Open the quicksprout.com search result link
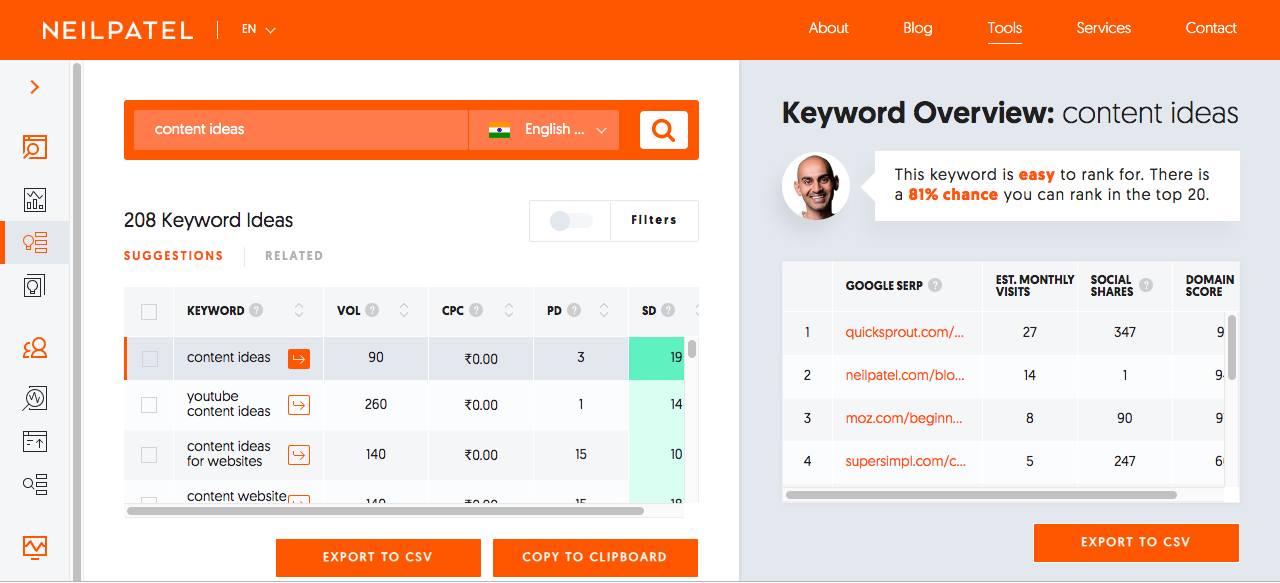 tap(905, 332)
